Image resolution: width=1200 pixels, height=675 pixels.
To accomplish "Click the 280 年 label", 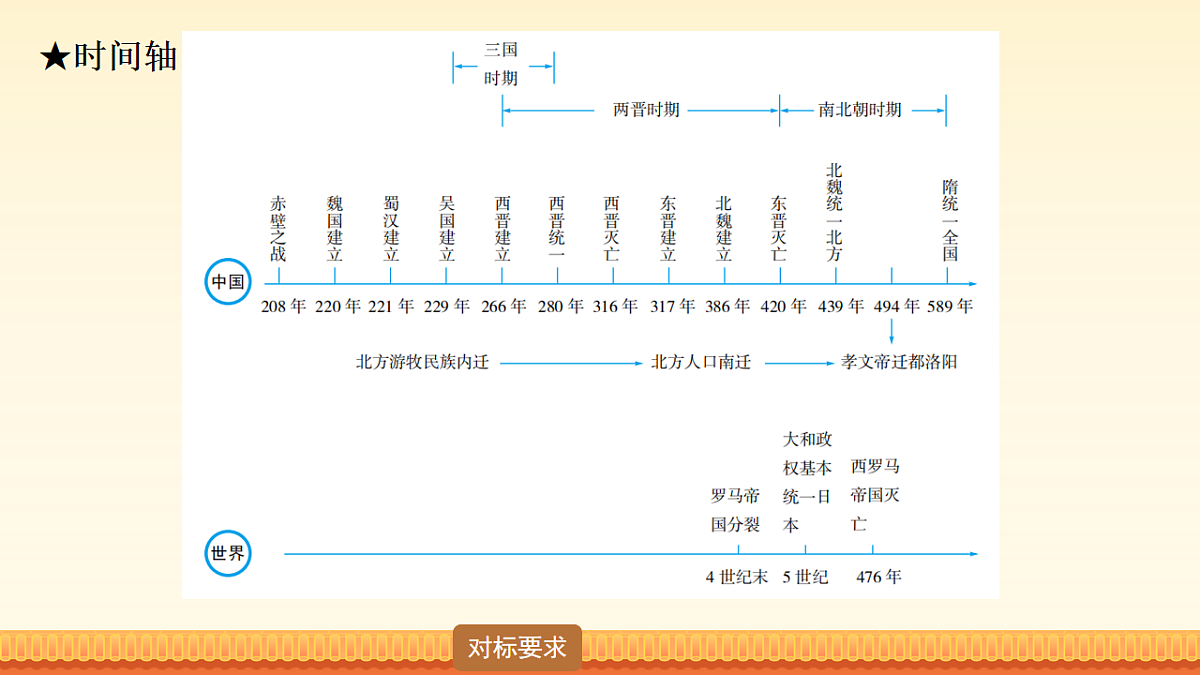I will coord(560,307).
